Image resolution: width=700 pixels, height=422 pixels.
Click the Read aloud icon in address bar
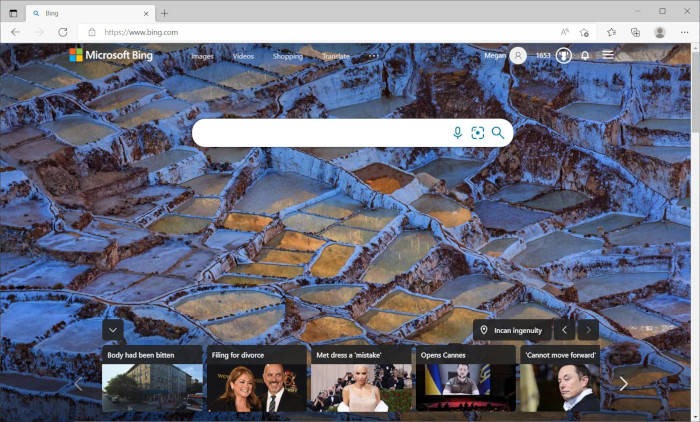coord(565,32)
